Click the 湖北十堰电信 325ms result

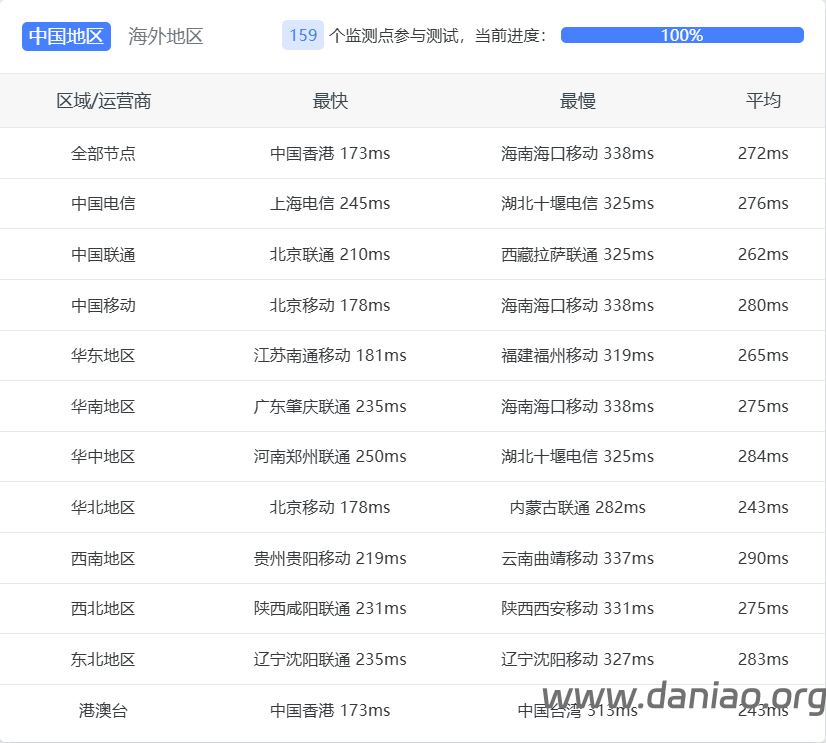[x=580, y=203]
